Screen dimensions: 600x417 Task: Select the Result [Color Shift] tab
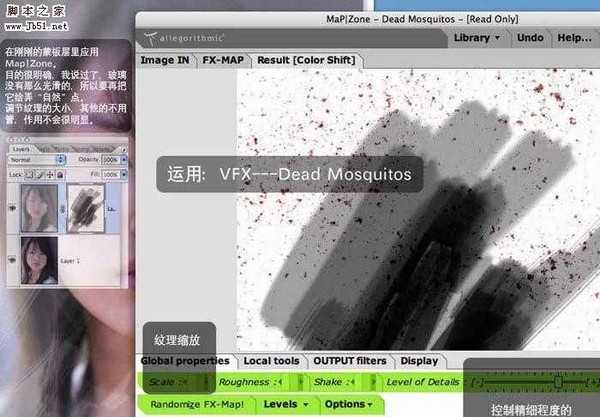(x=306, y=60)
